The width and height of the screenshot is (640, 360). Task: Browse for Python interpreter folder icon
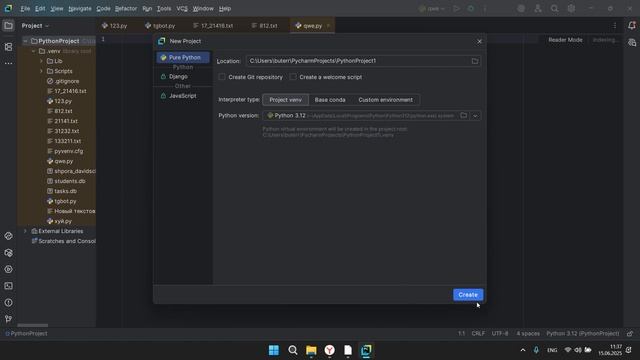click(x=464, y=116)
